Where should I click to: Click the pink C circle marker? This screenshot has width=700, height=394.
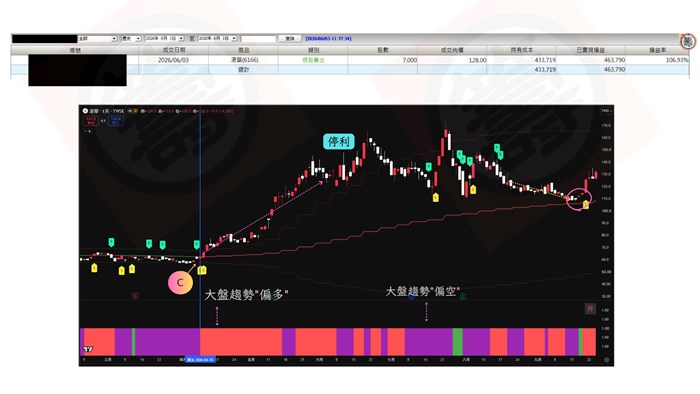(180, 282)
